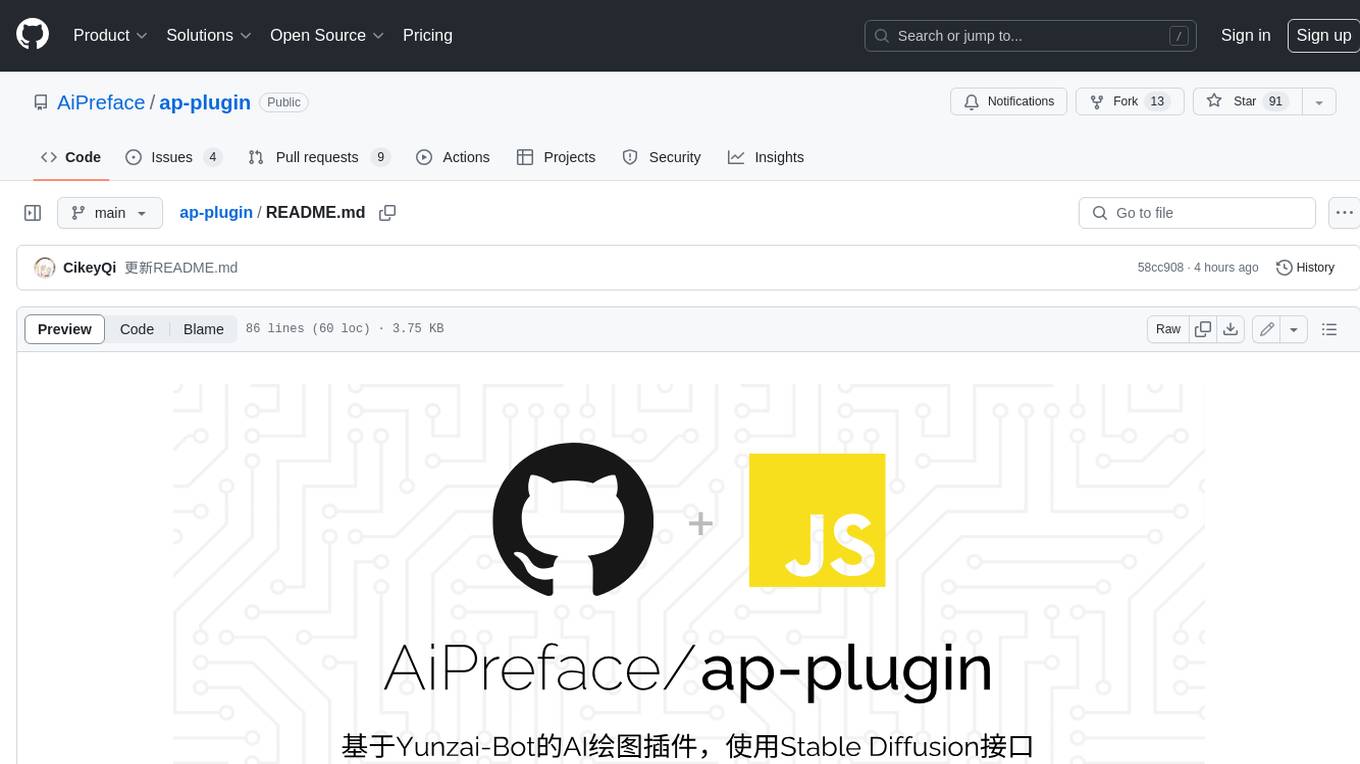Image resolution: width=1360 pixels, height=764 pixels.
Task: Open the main branch selector
Action: click(x=110, y=213)
